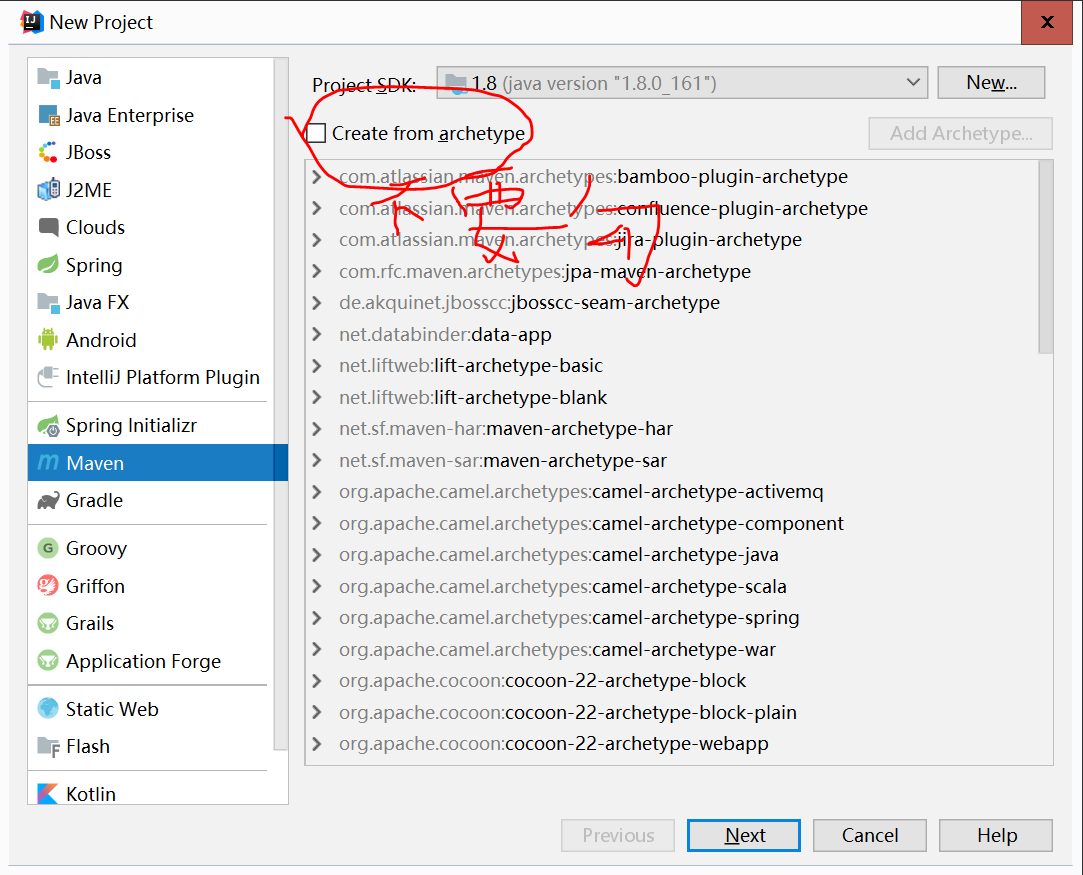Click the Cancel button

[x=870, y=836]
